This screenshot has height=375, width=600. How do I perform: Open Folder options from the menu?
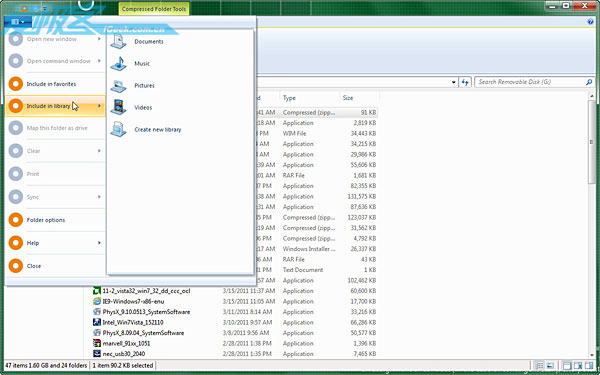click(x=55, y=220)
